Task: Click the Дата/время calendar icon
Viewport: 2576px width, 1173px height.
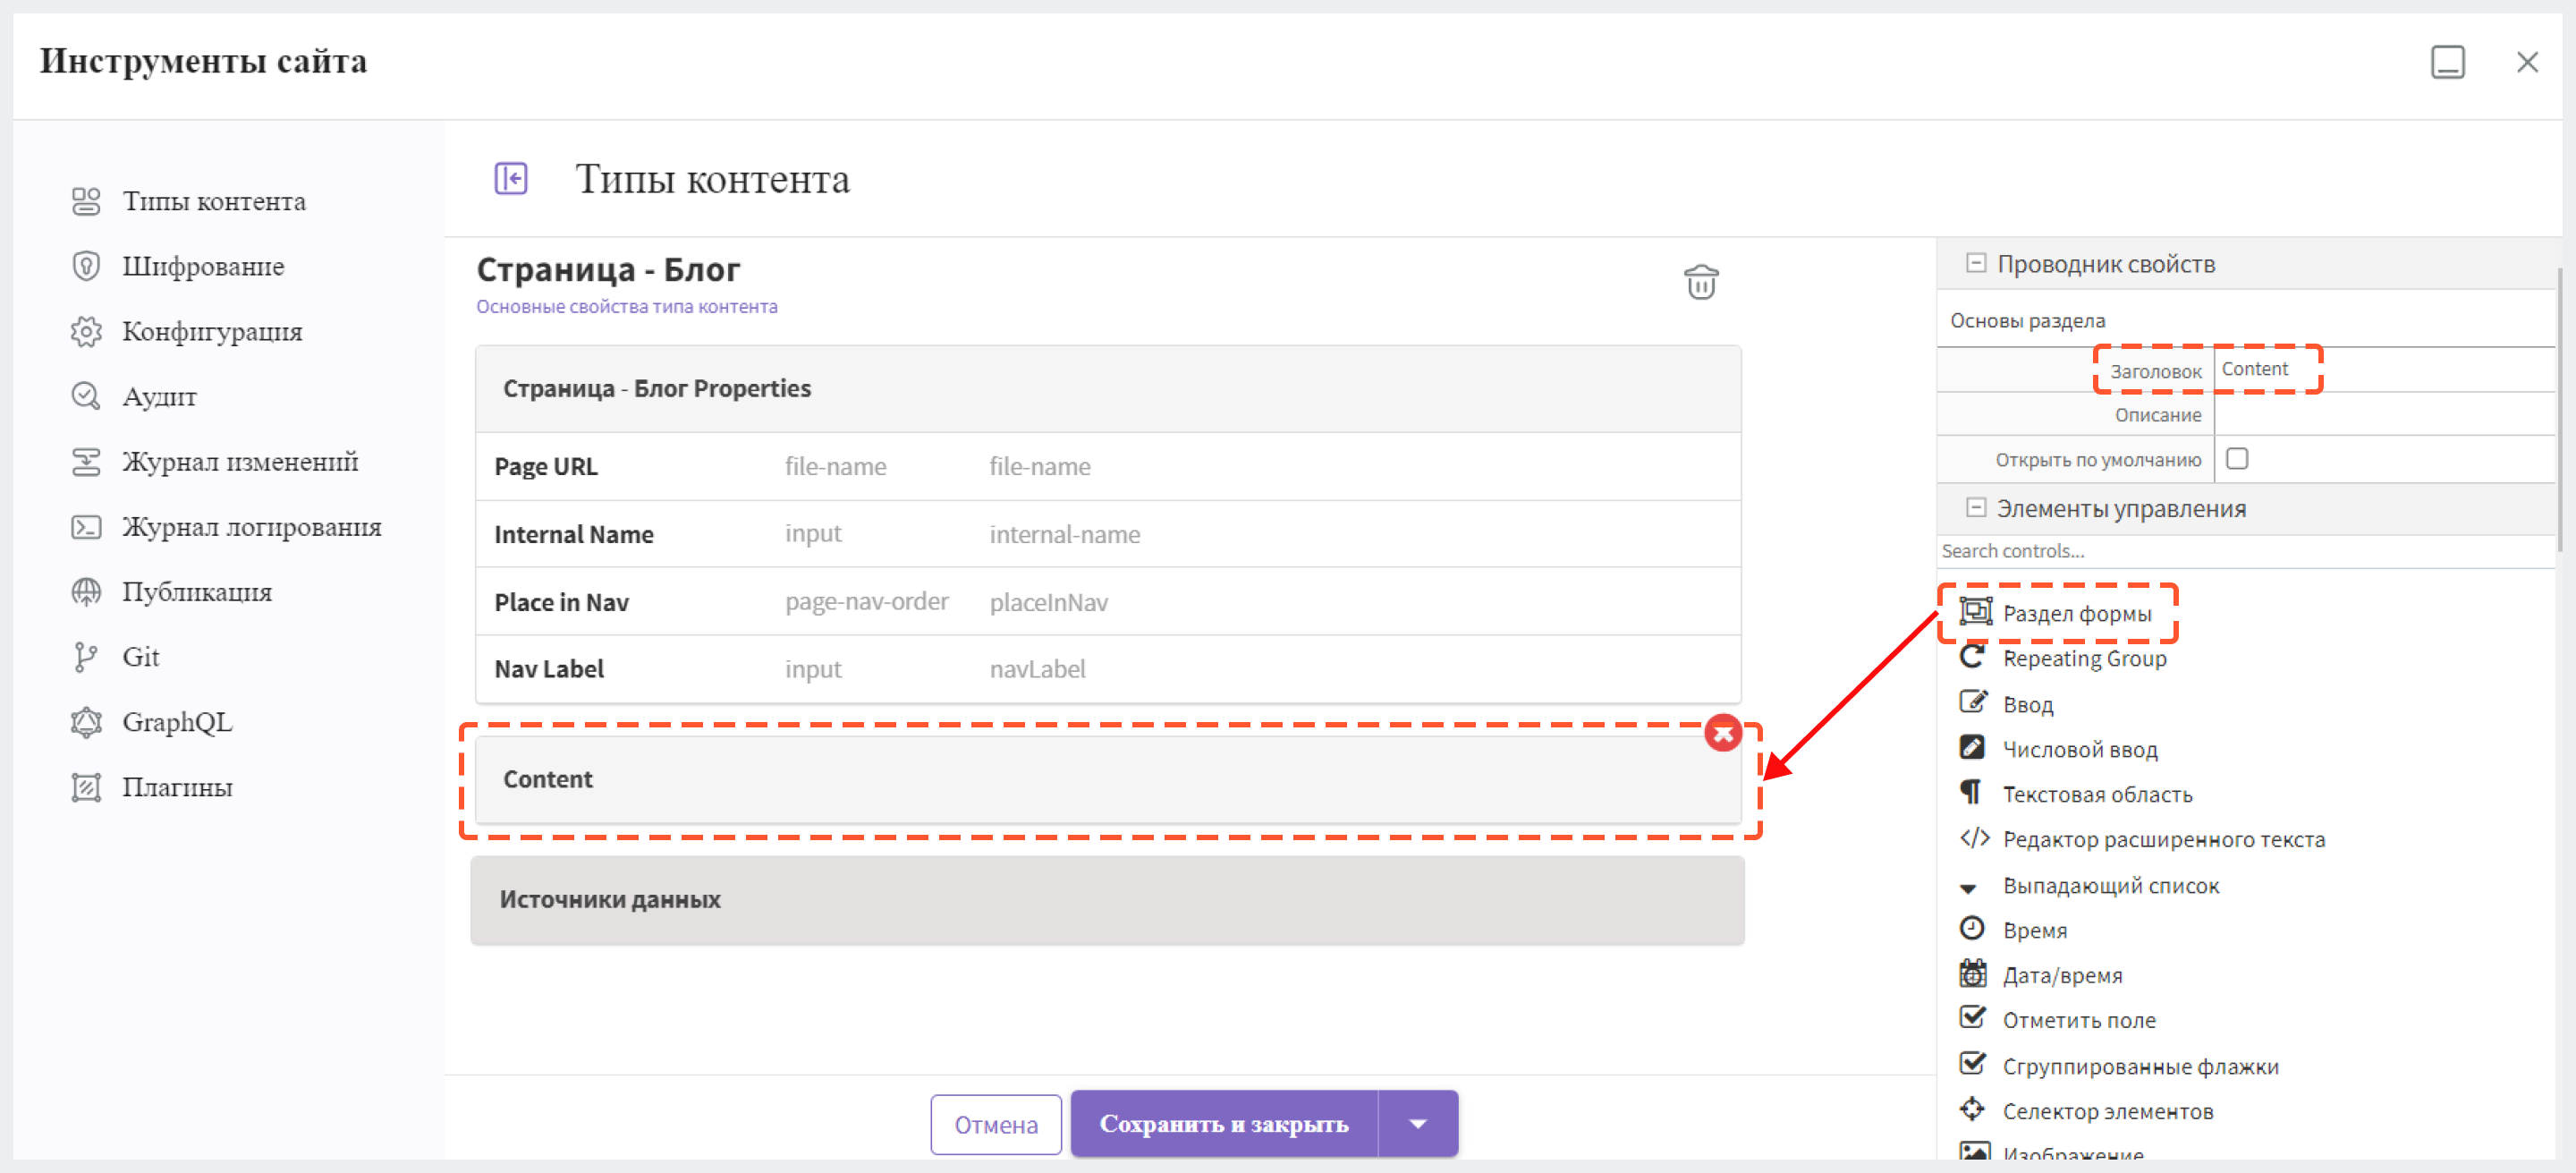Action: [1973, 973]
